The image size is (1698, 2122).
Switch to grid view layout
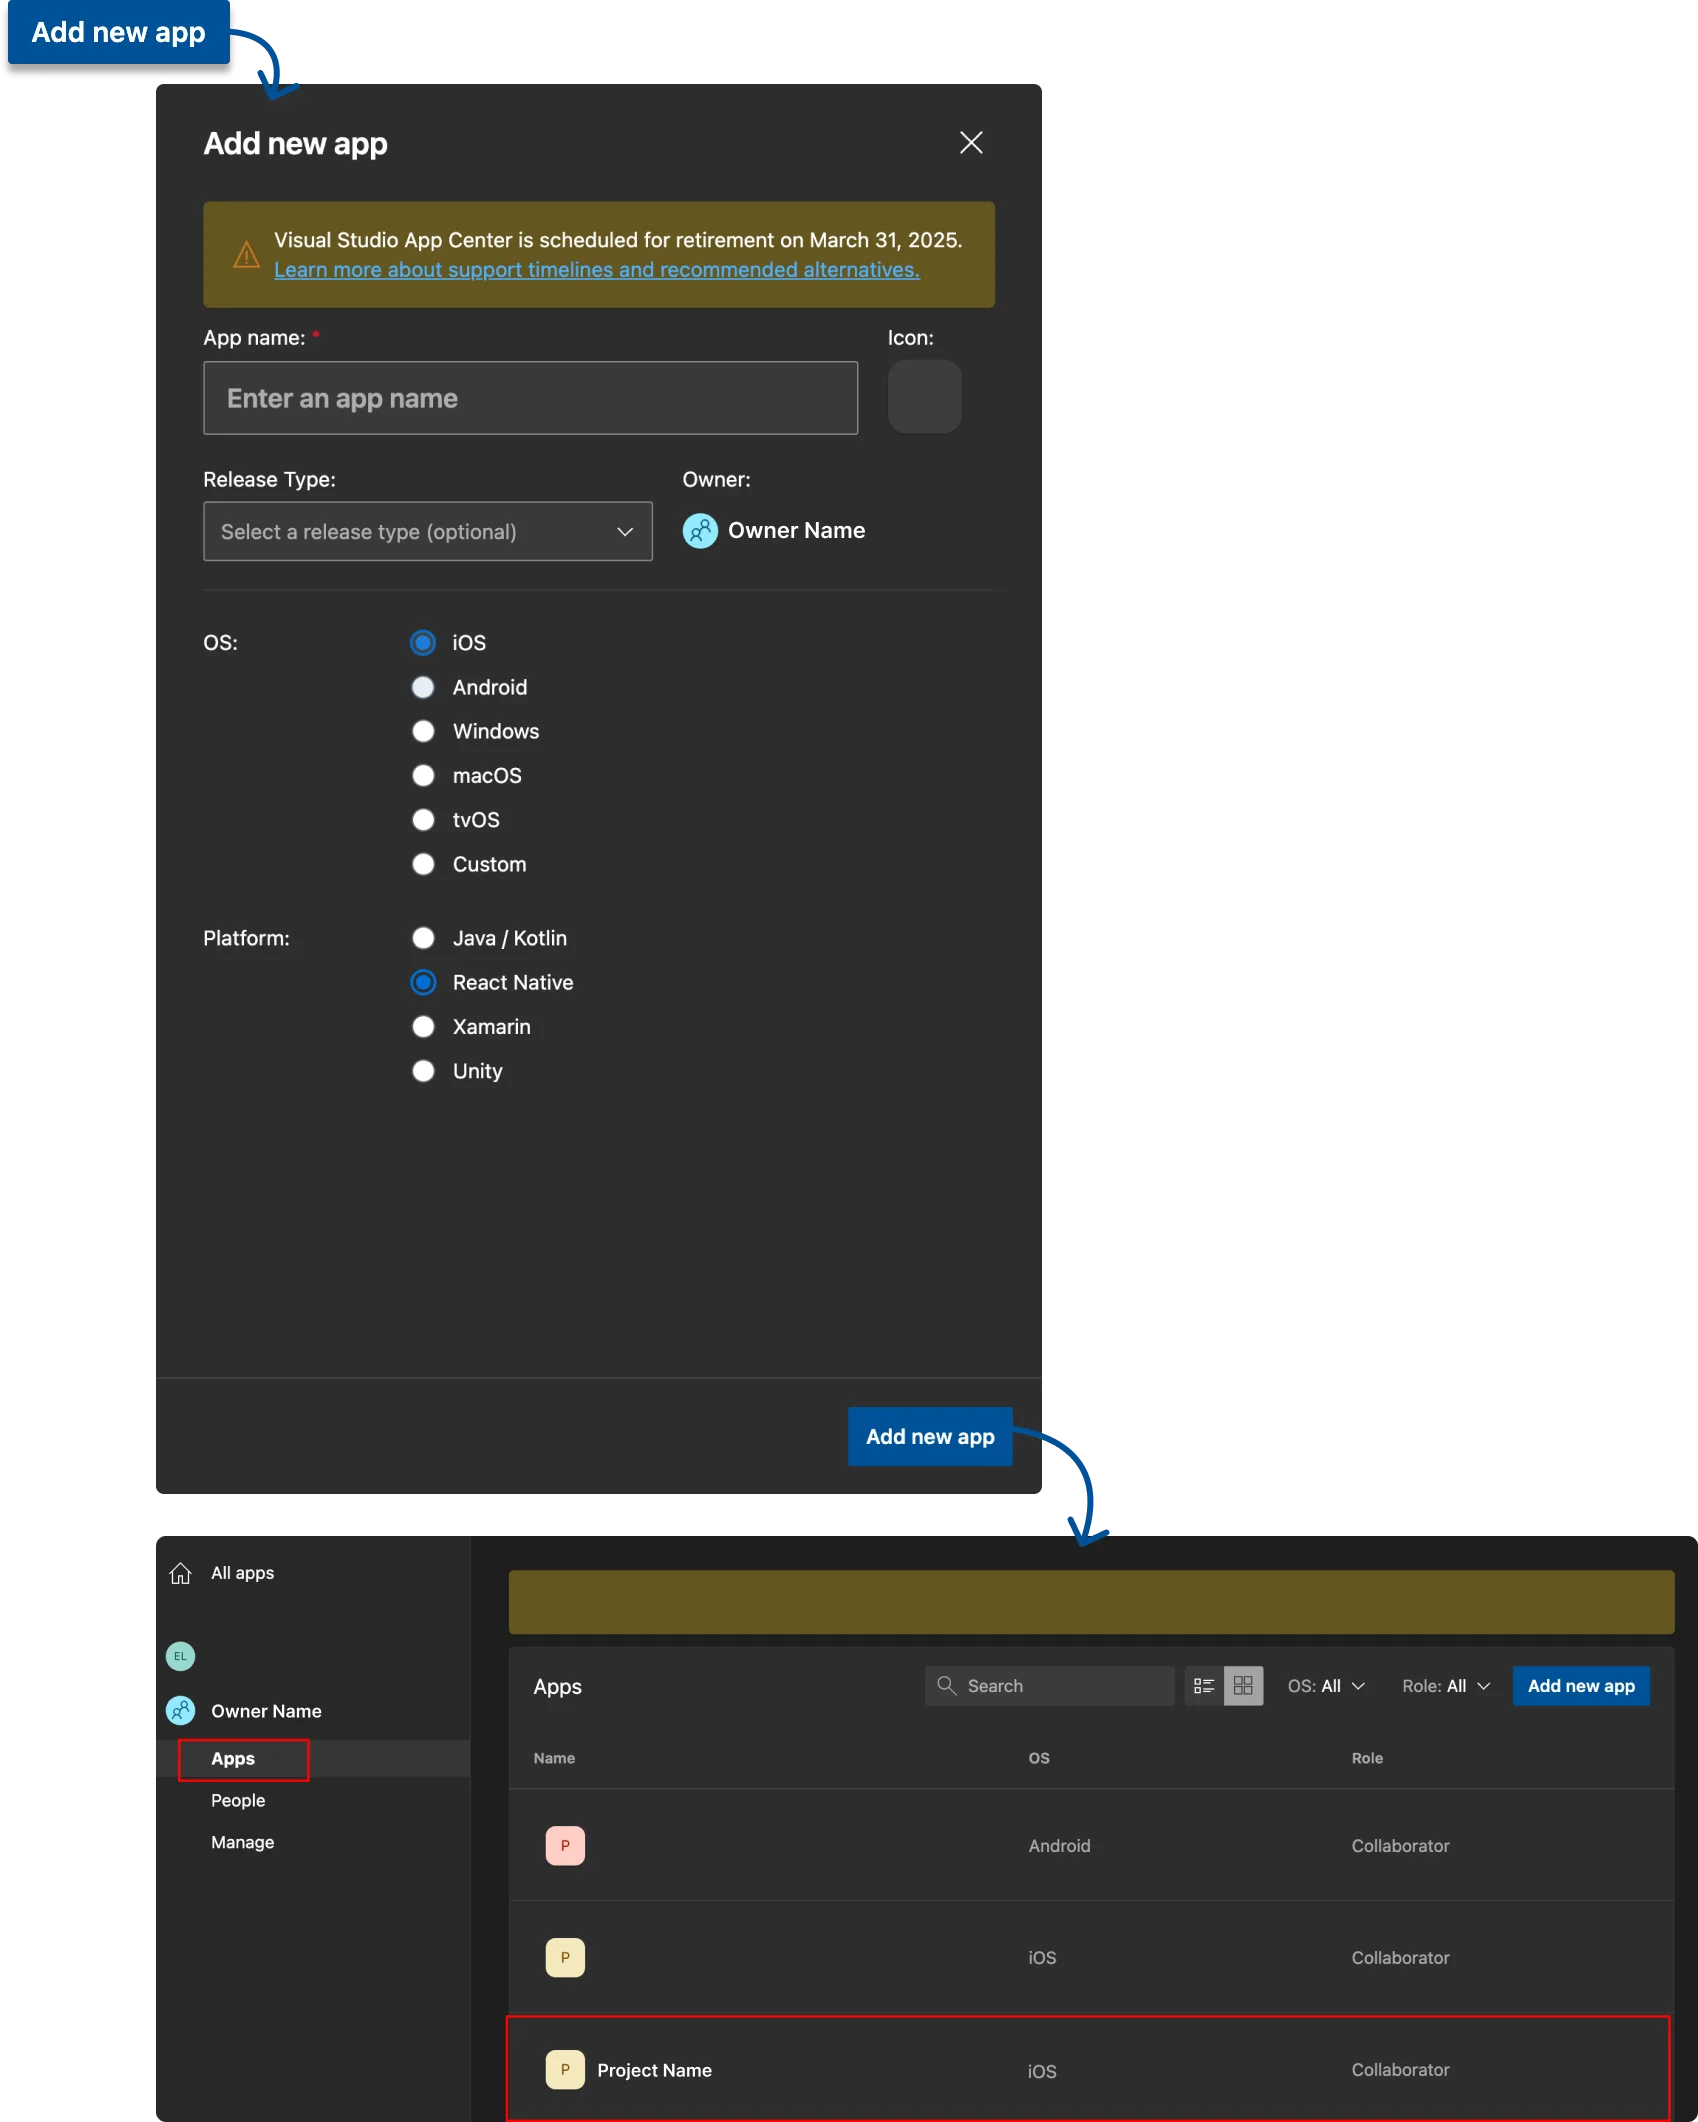pyautogui.click(x=1243, y=1686)
